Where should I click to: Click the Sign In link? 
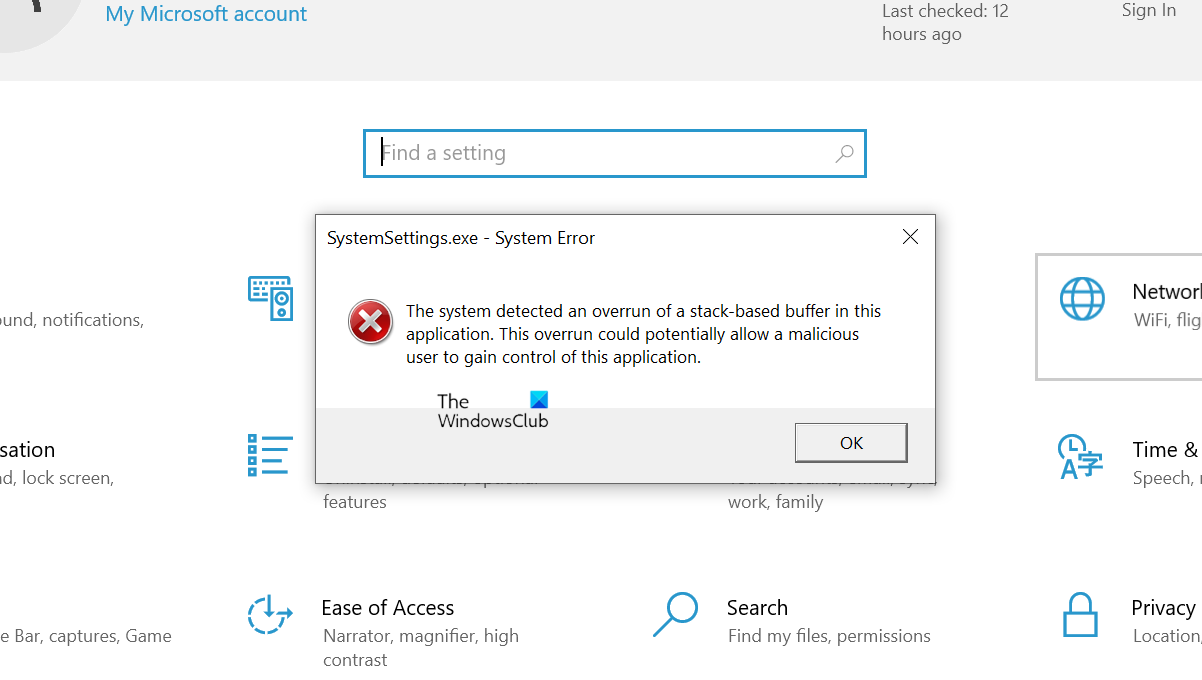[x=1148, y=11]
